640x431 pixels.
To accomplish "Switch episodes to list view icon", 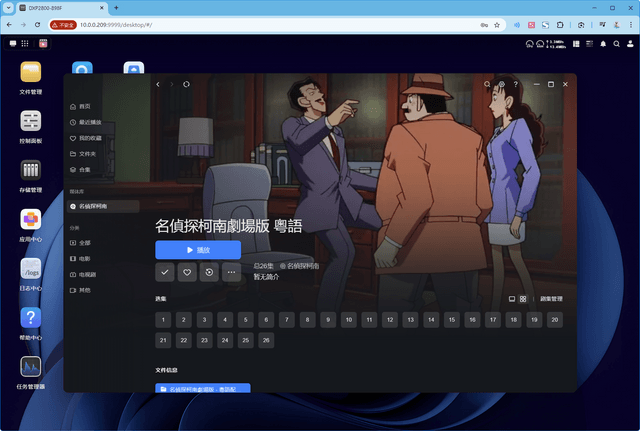I will click(x=512, y=299).
